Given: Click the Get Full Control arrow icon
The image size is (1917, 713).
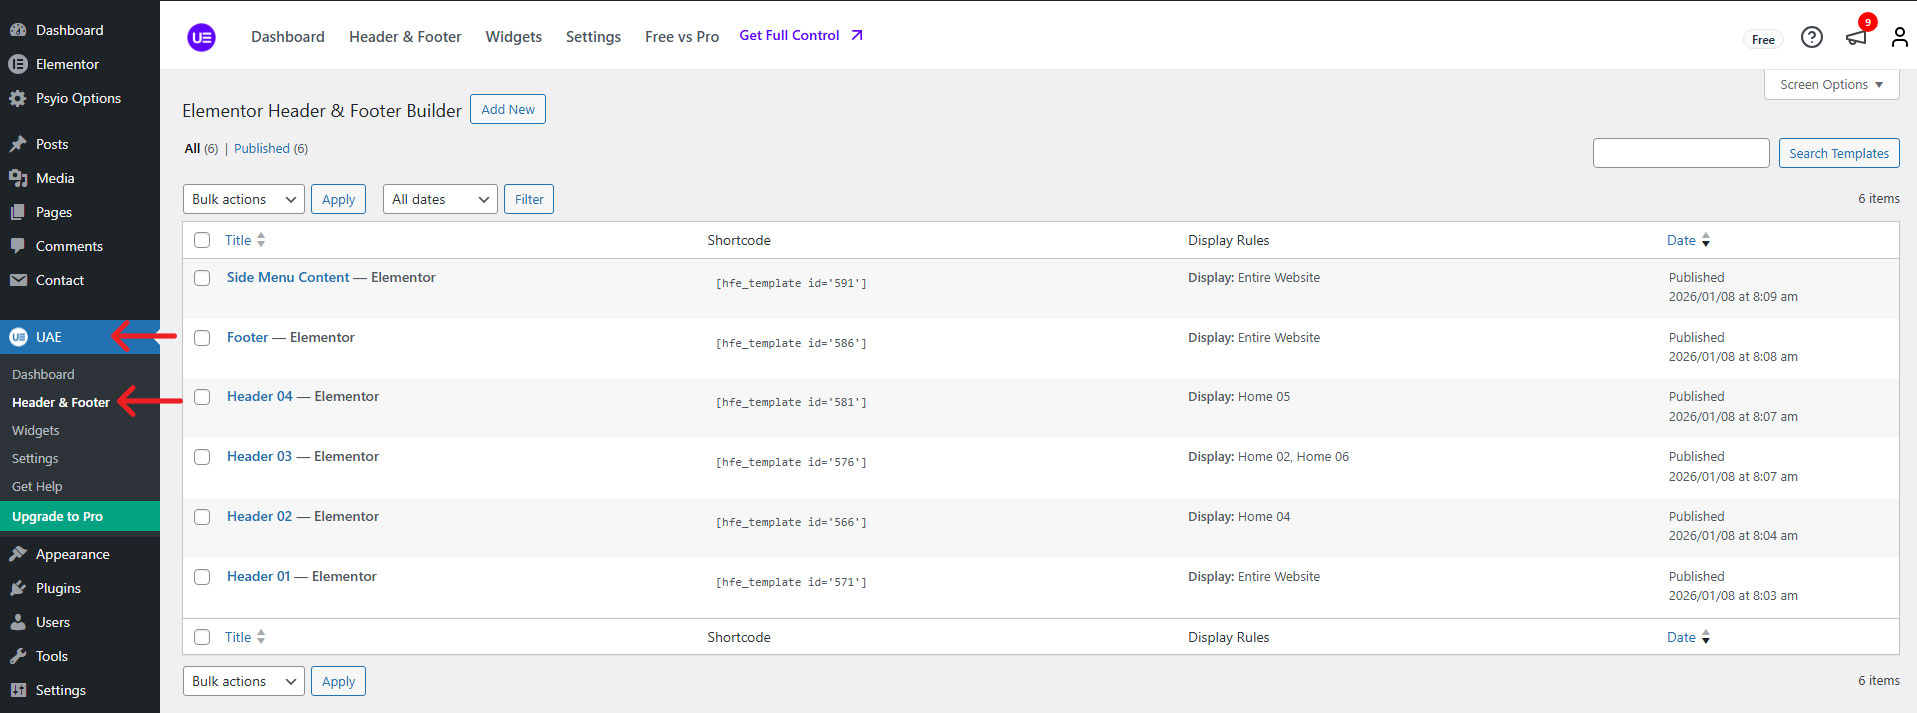Looking at the screenshot, I should 857,35.
